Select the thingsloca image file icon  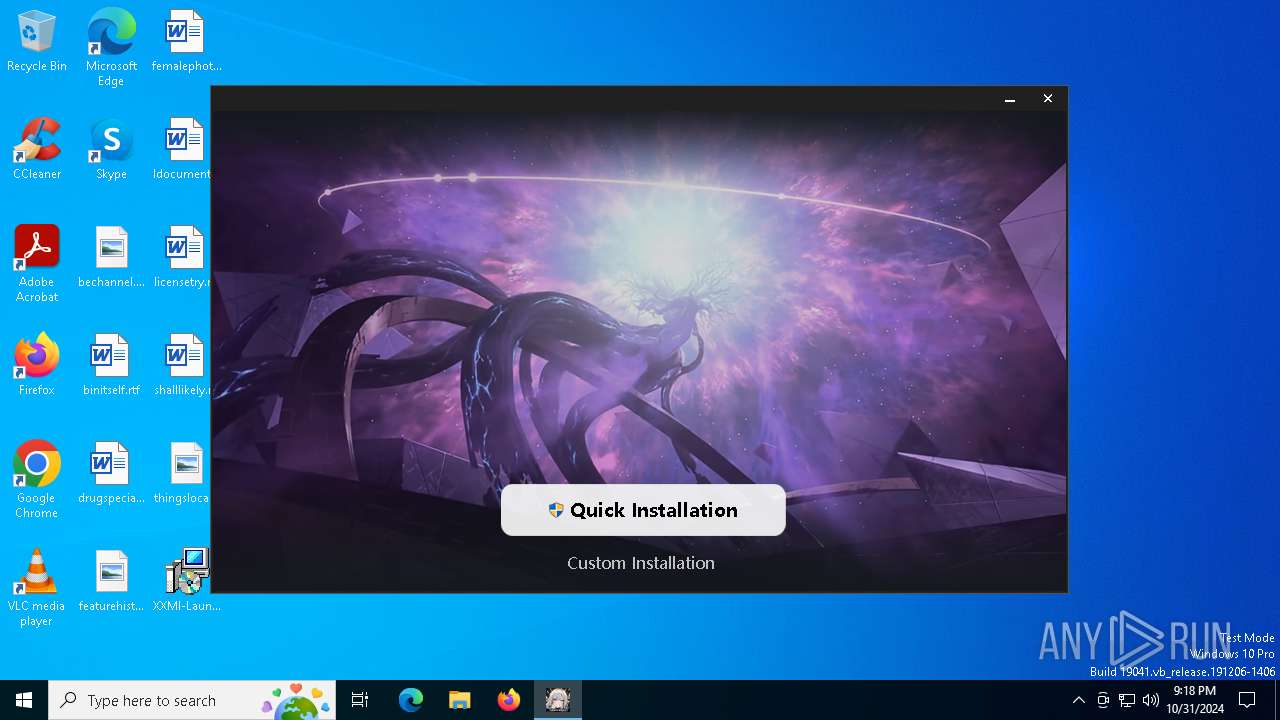coord(183,474)
